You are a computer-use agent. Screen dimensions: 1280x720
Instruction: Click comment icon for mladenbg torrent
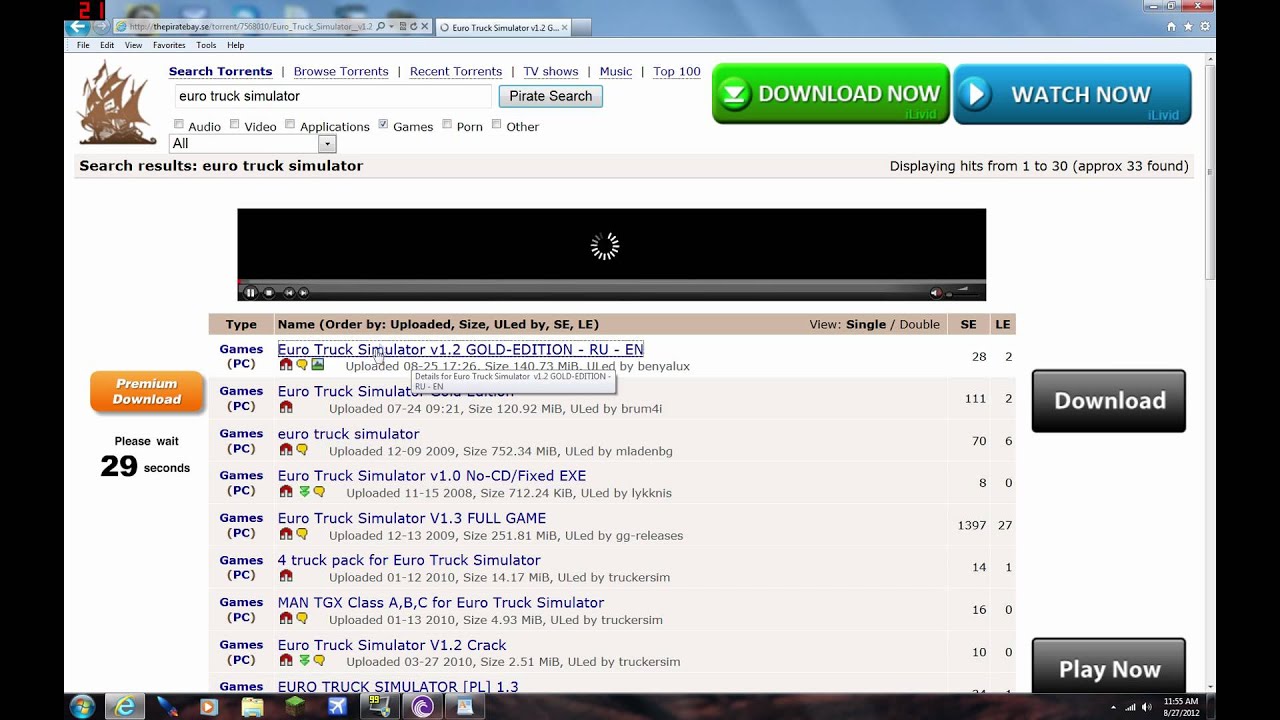[302, 450]
